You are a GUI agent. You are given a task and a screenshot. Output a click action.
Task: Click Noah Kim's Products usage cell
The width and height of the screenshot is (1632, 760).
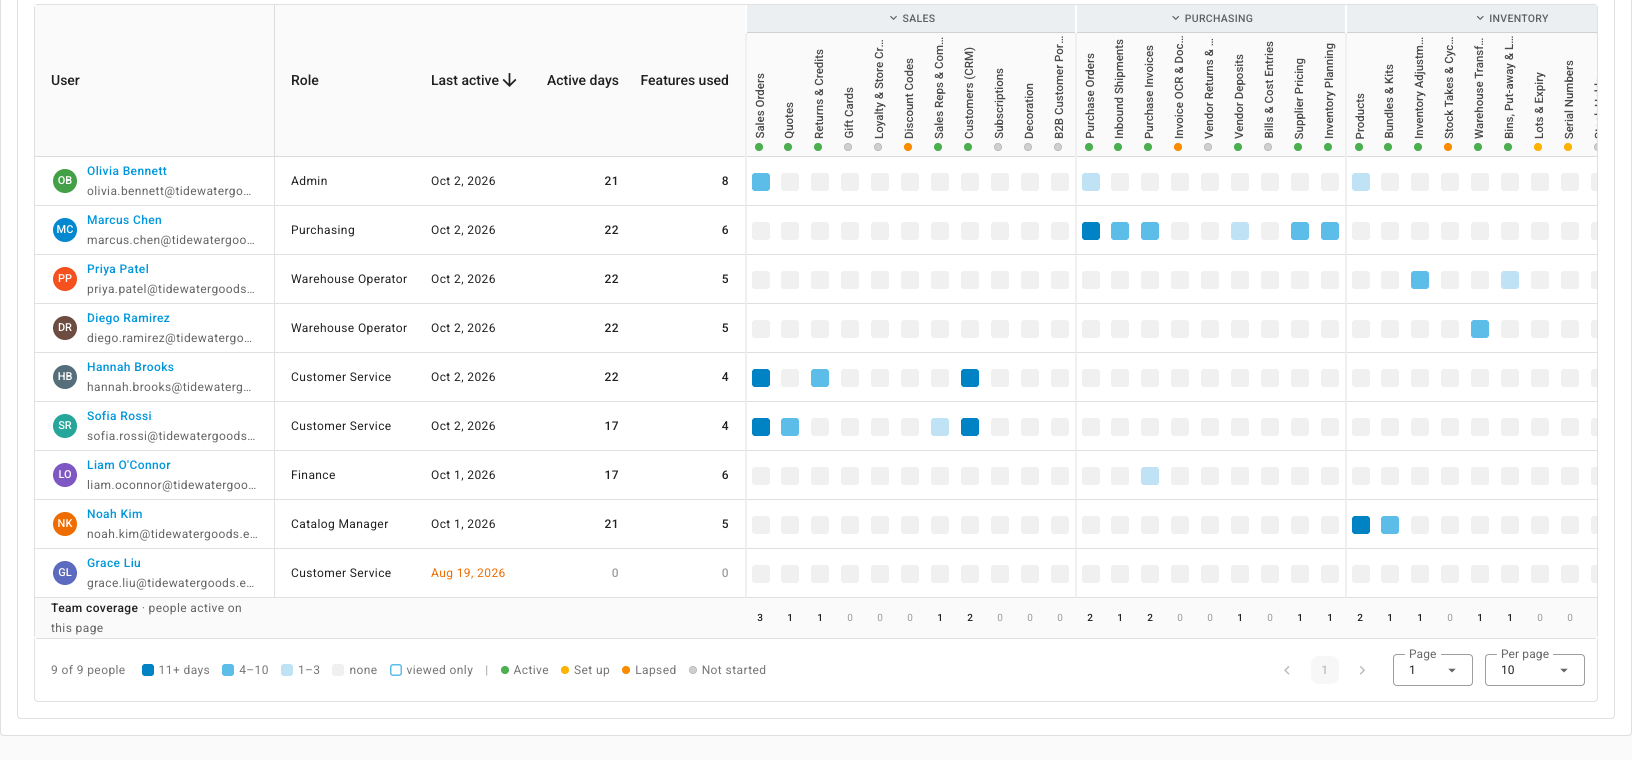point(1361,525)
